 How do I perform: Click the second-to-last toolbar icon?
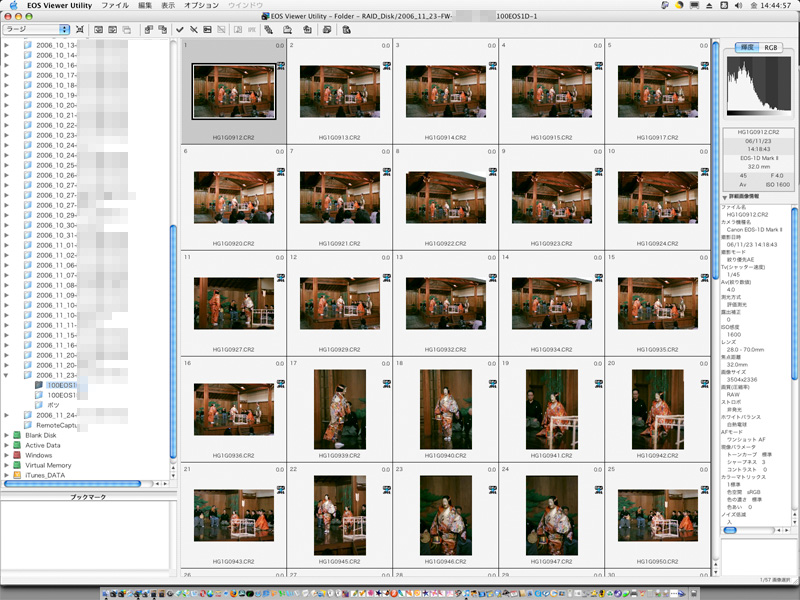(x=327, y=30)
